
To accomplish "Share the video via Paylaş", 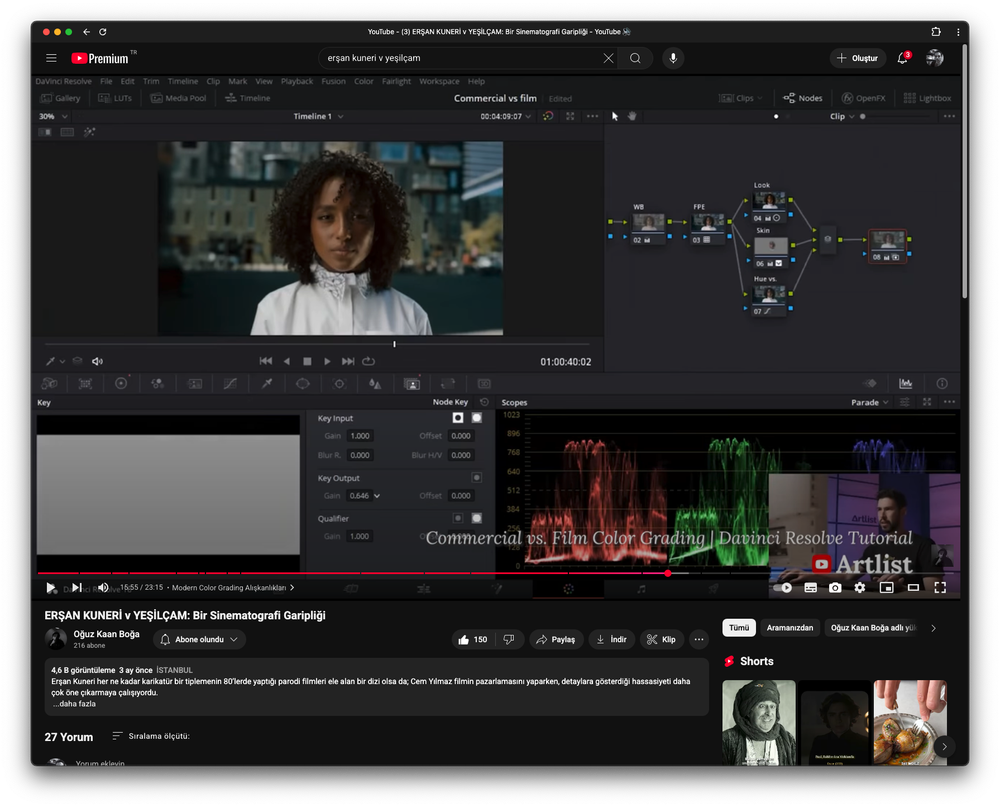I will pyautogui.click(x=556, y=639).
